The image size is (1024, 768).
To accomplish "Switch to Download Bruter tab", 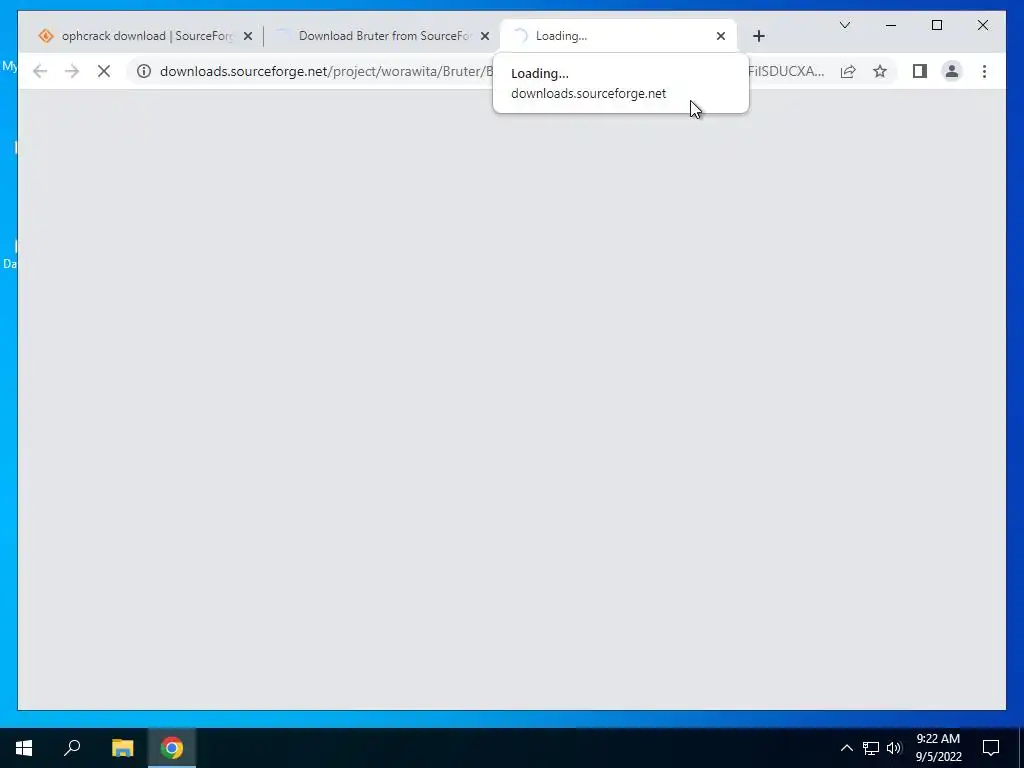I will click(x=383, y=36).
